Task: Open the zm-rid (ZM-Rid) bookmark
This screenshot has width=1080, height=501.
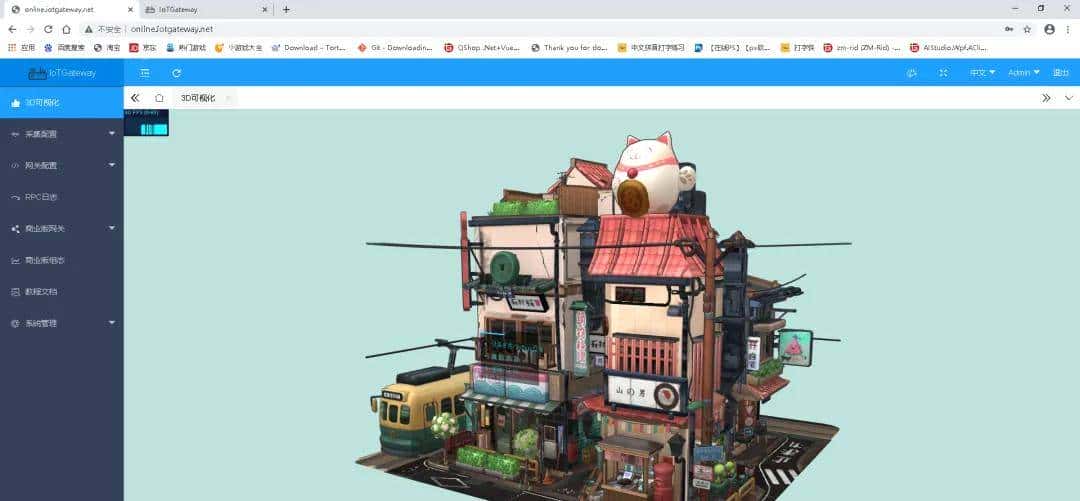Action: pos(862,48)
